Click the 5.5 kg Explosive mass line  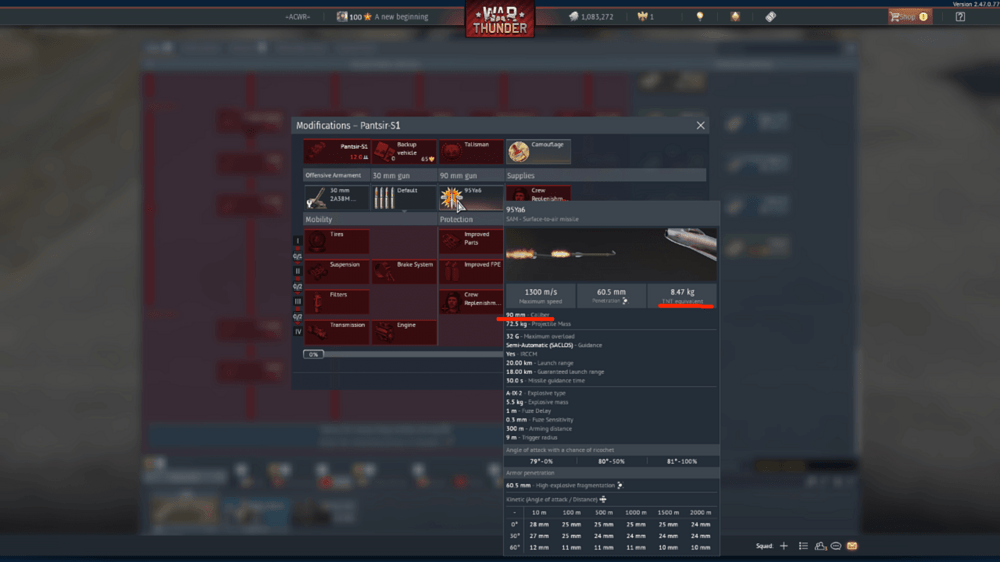pyautogui.click(x=537, y=402)
